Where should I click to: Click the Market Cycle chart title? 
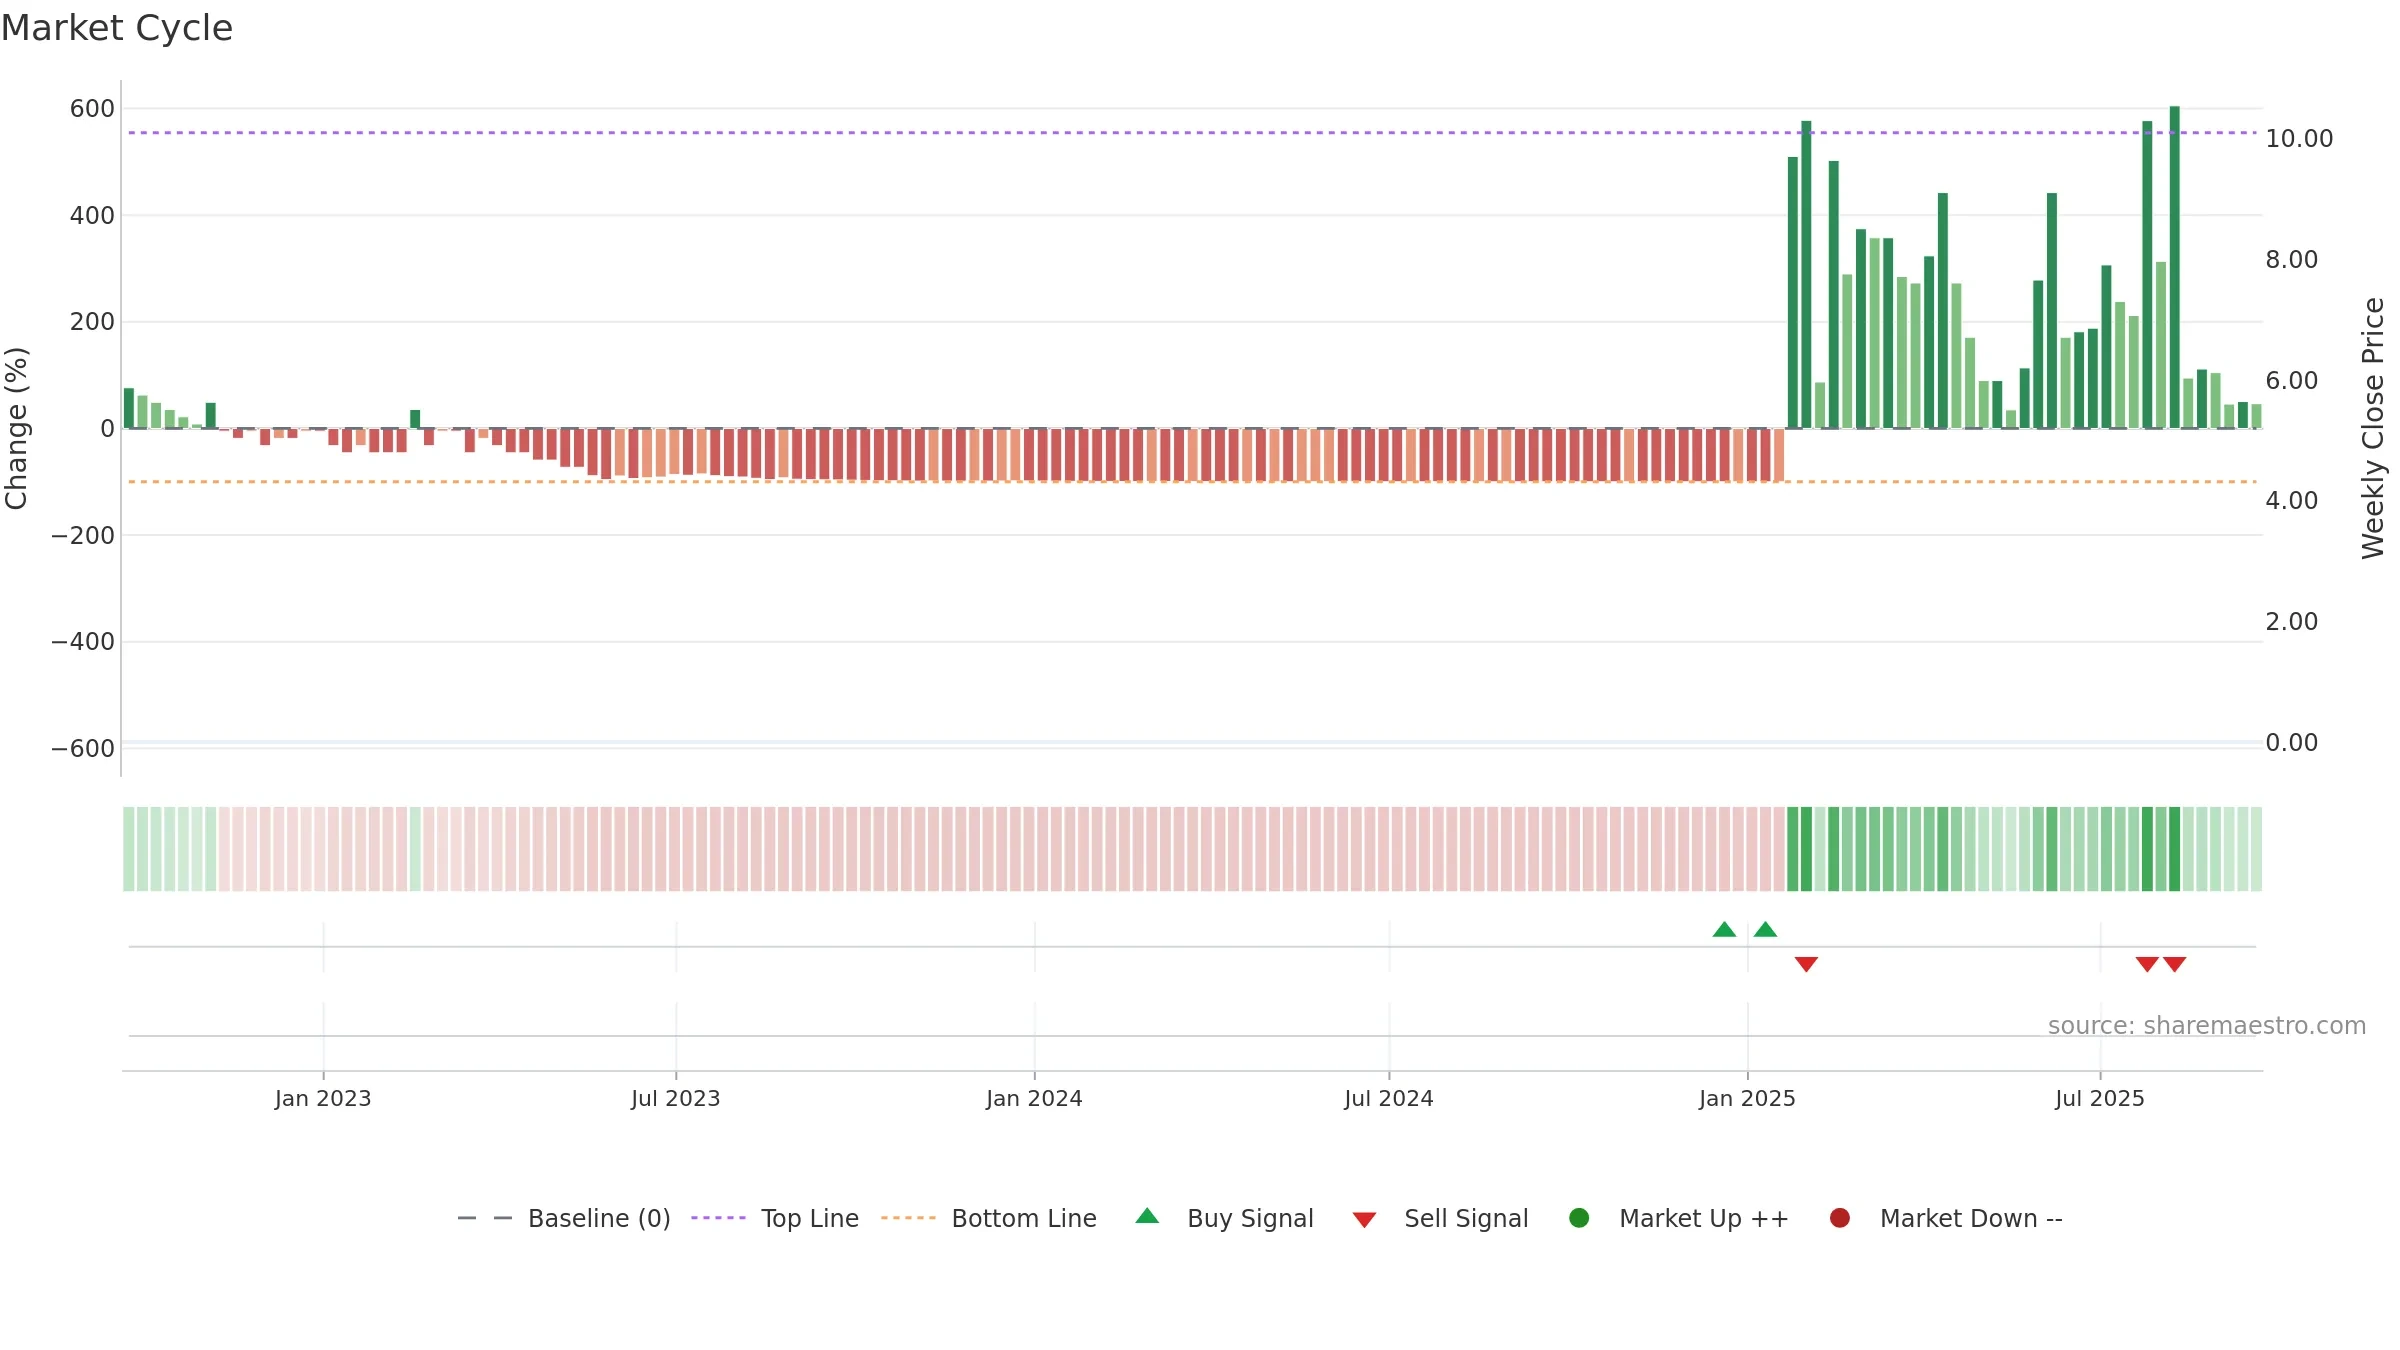tap(117, 28)
